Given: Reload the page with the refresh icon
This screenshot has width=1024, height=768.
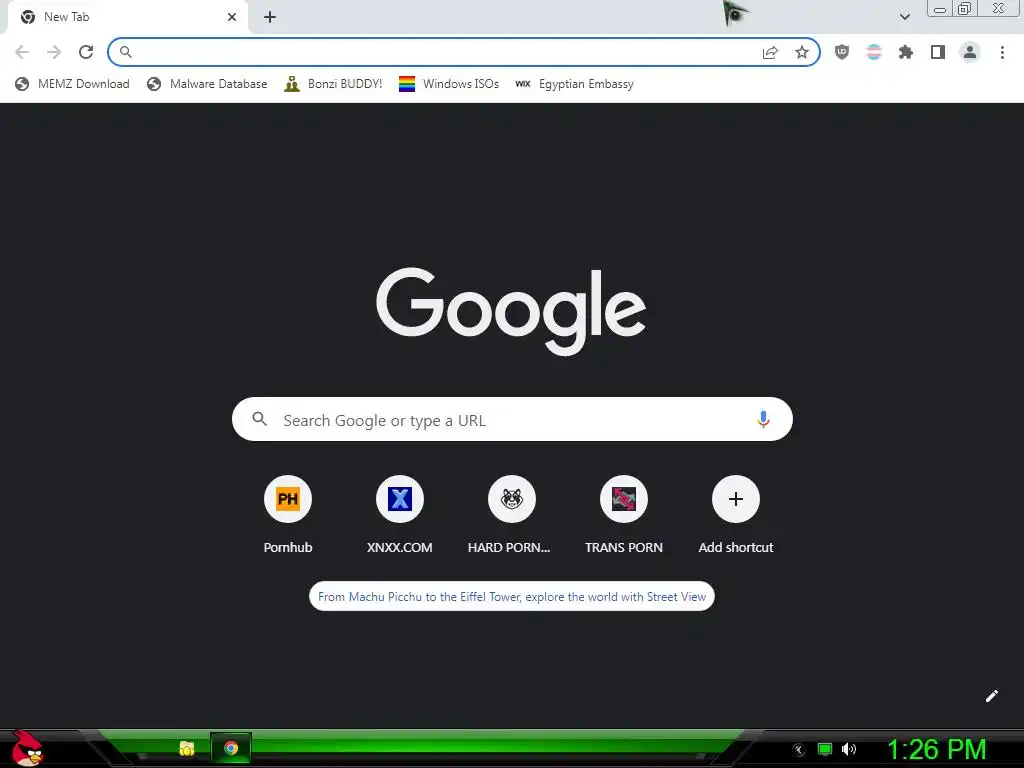Looking at the screenshot, I should click(86, 52).
